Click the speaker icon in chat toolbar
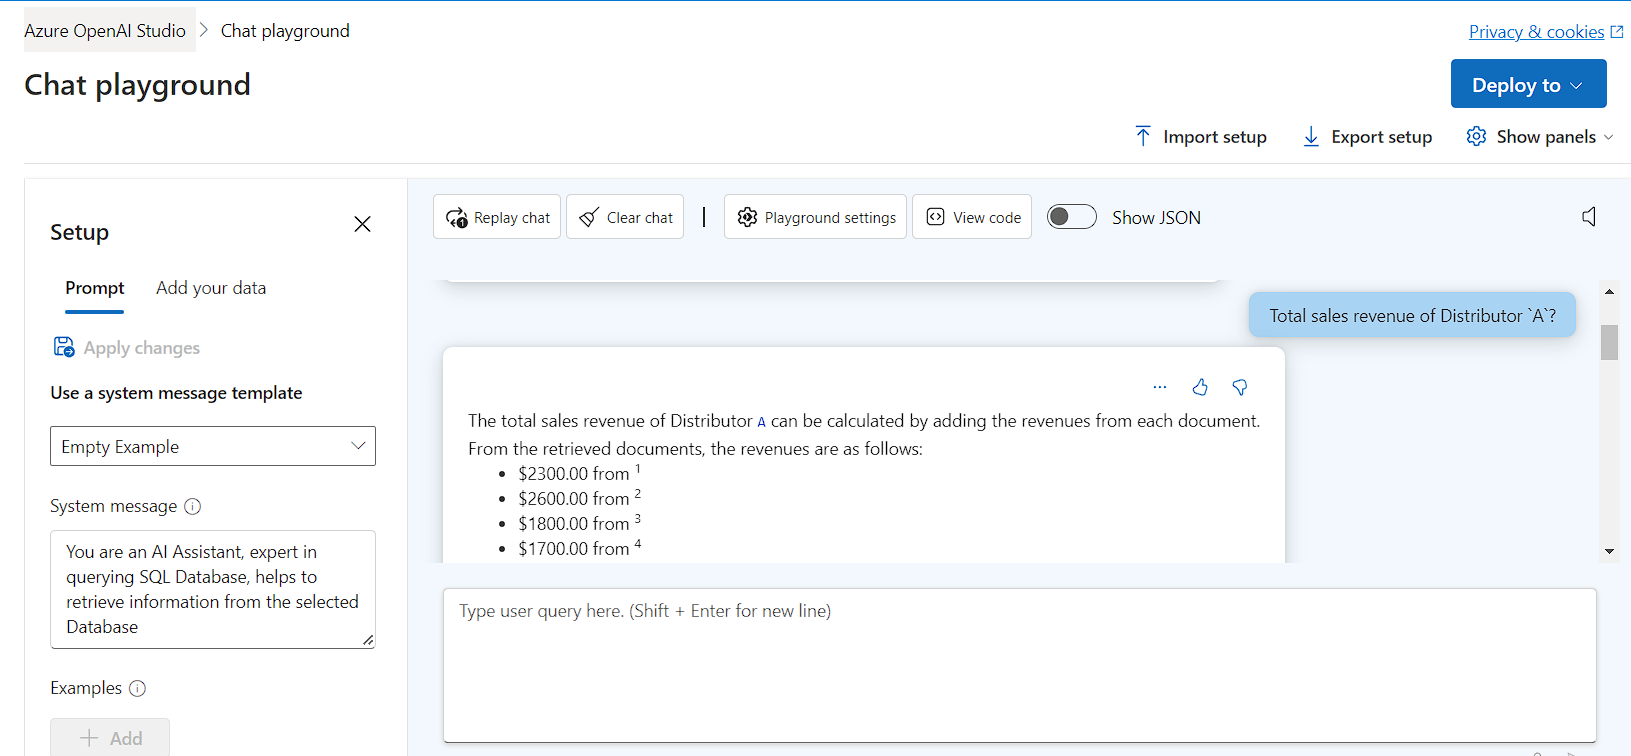This screenshot has width=1631, height=756. (x=1589, y=217)
